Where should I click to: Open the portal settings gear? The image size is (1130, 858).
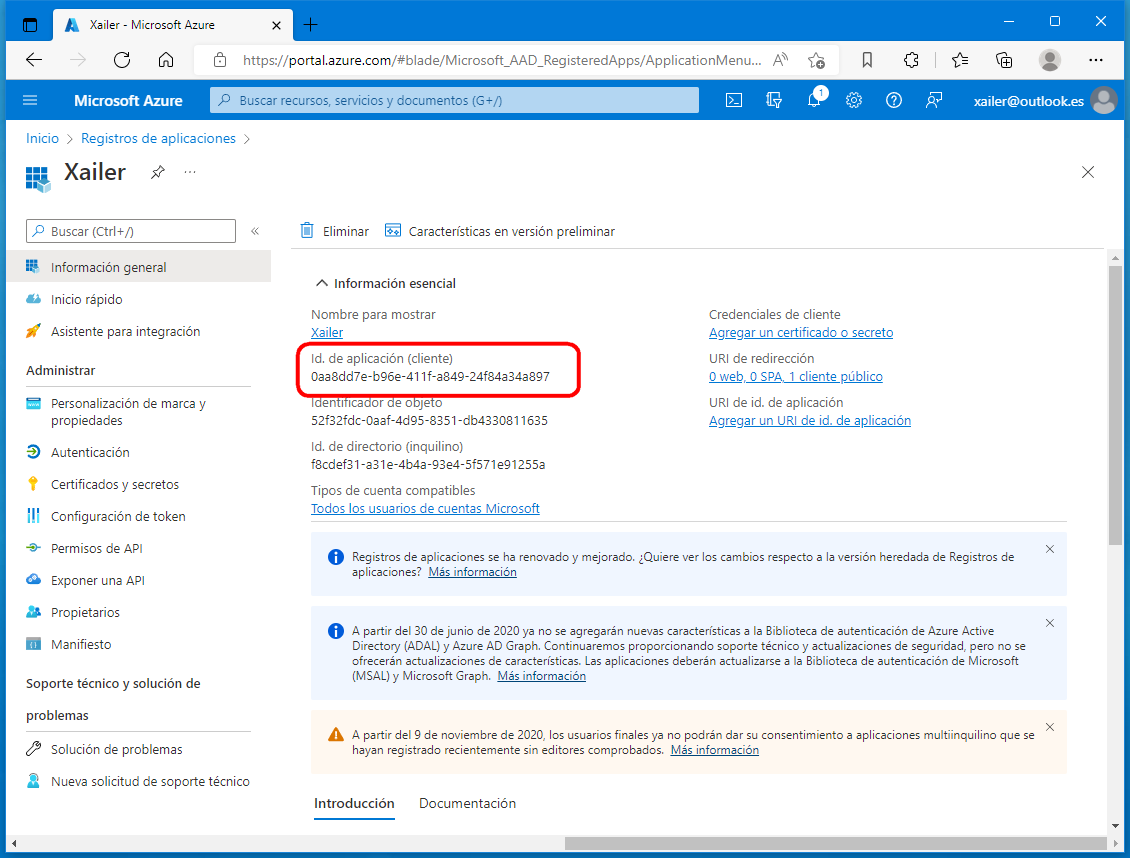pos(854,100)
